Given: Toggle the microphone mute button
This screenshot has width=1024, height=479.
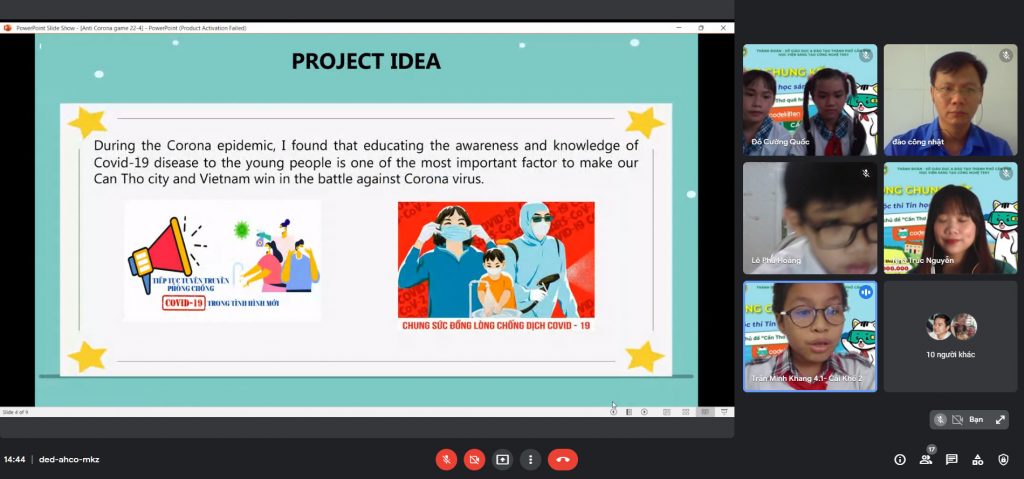Looking at the screenshot, I should (446, 459).
